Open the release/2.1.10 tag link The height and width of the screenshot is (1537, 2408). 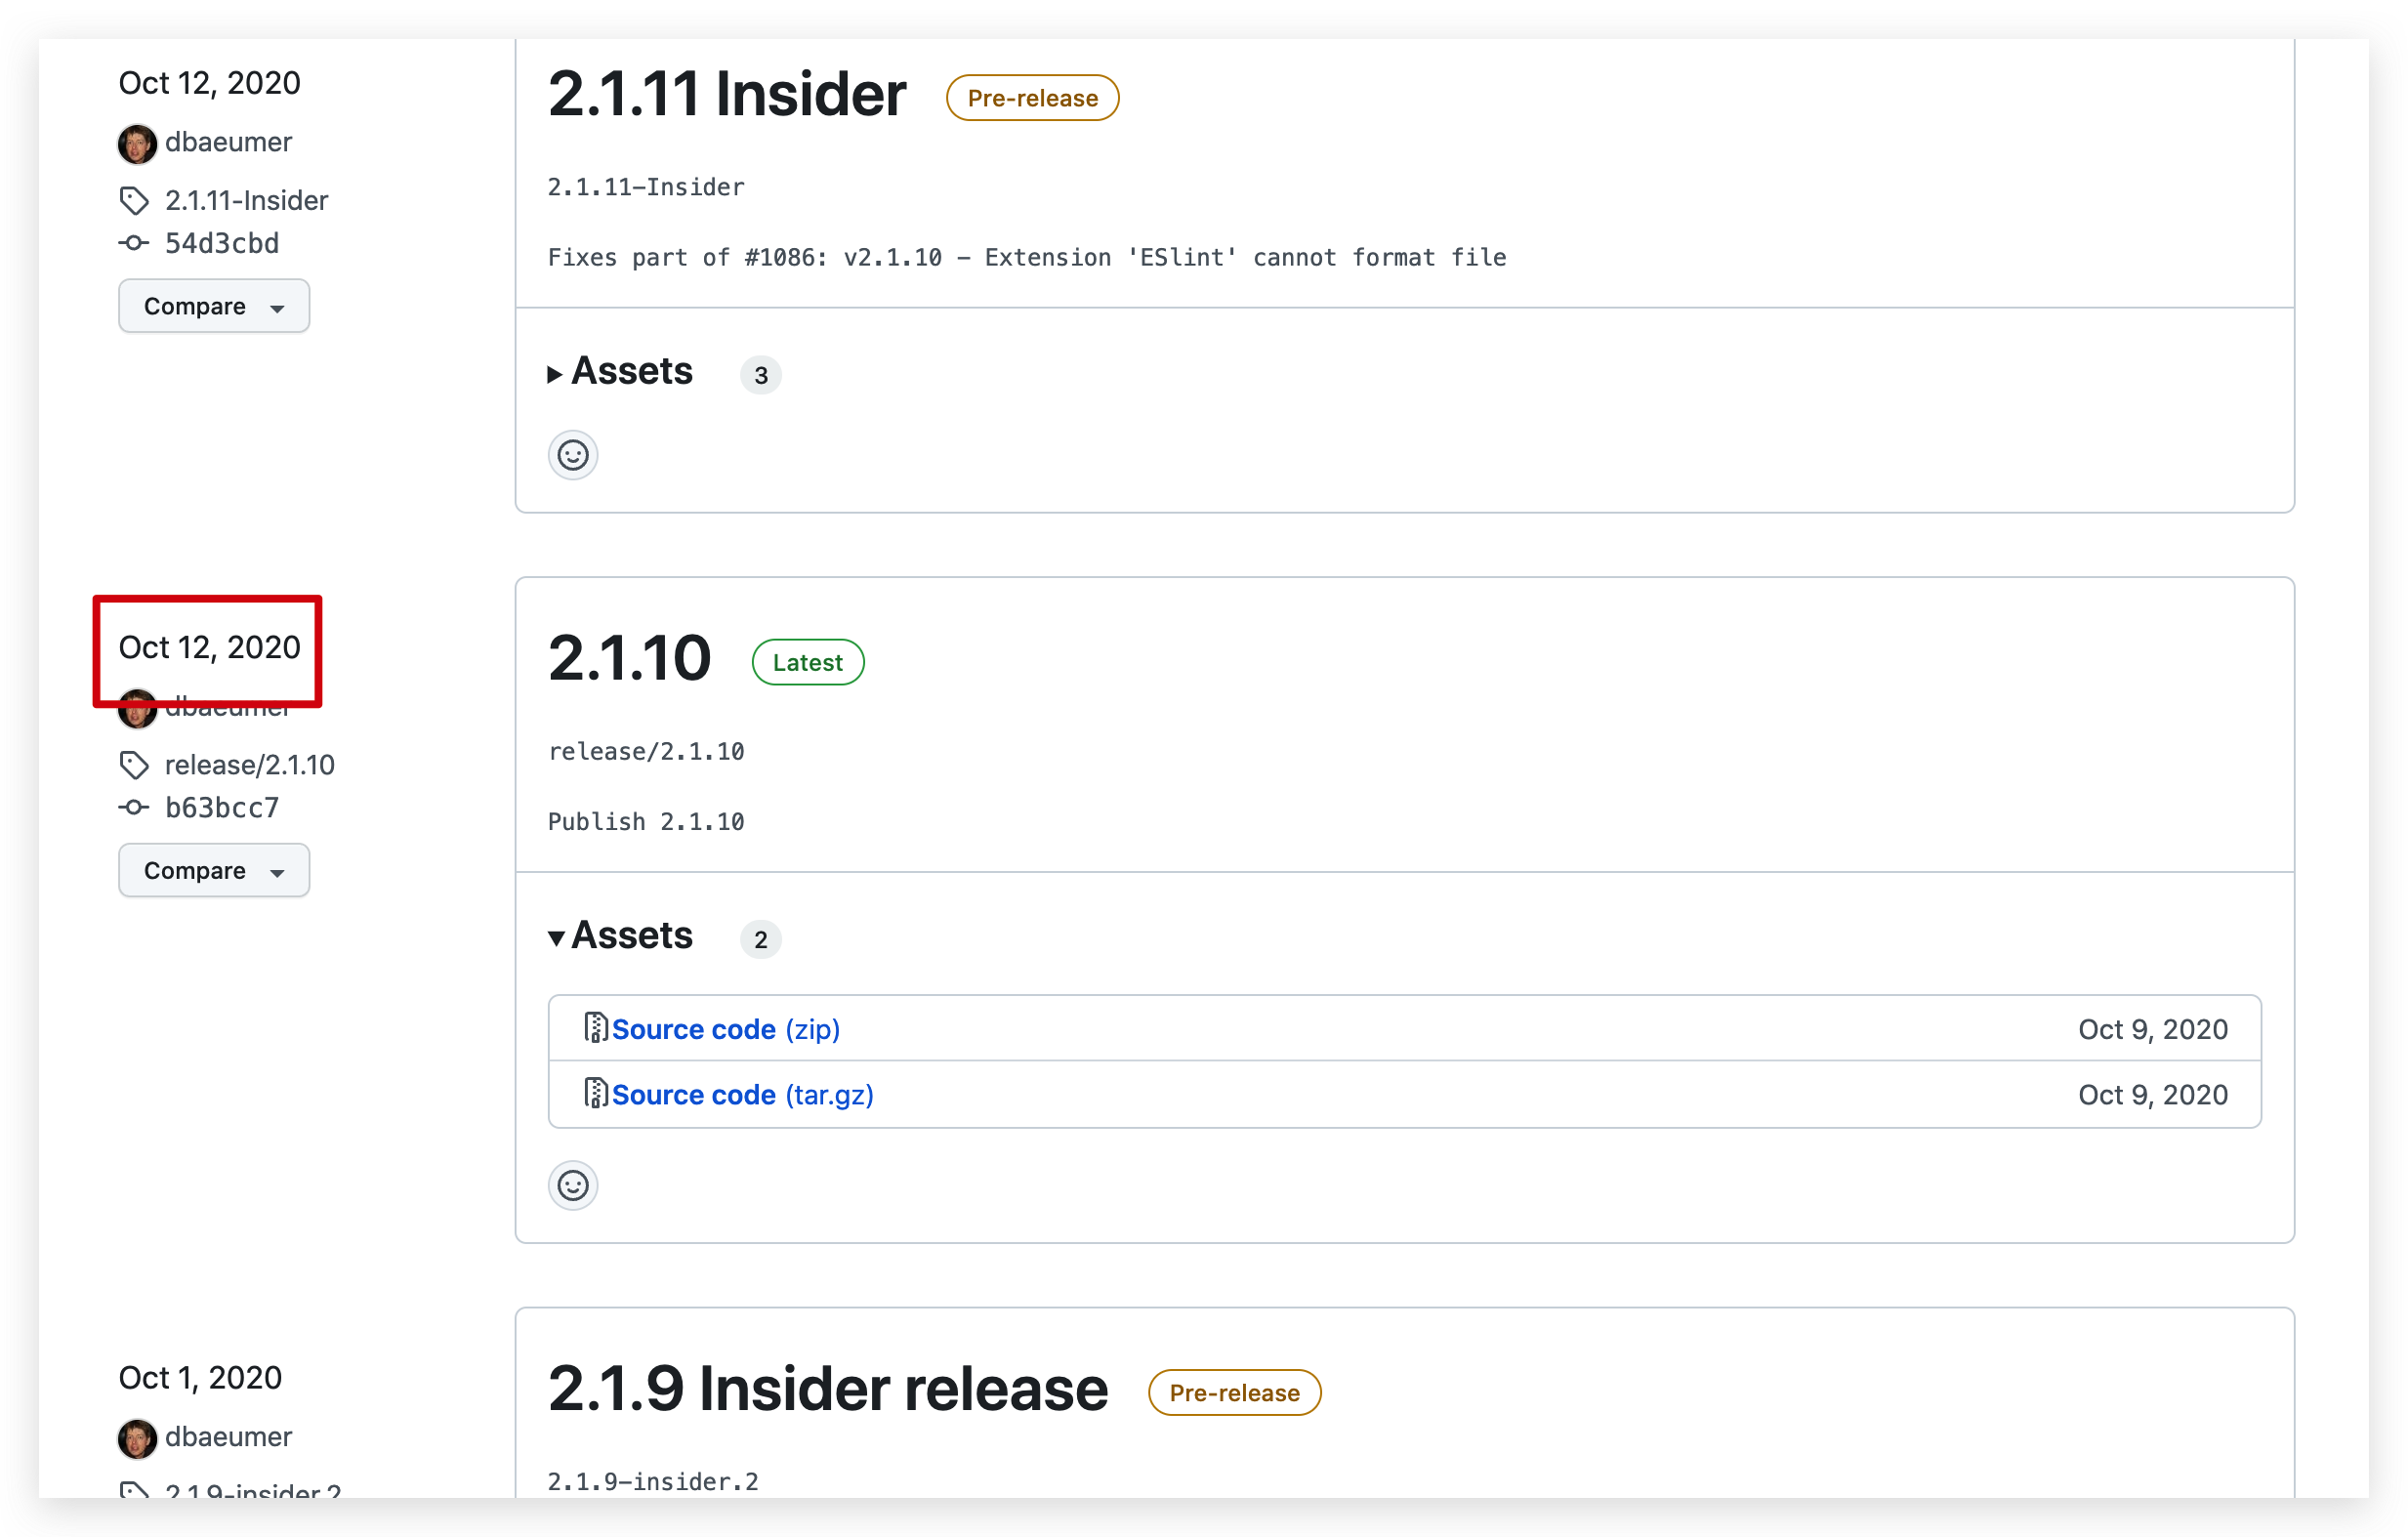[249, 765]
